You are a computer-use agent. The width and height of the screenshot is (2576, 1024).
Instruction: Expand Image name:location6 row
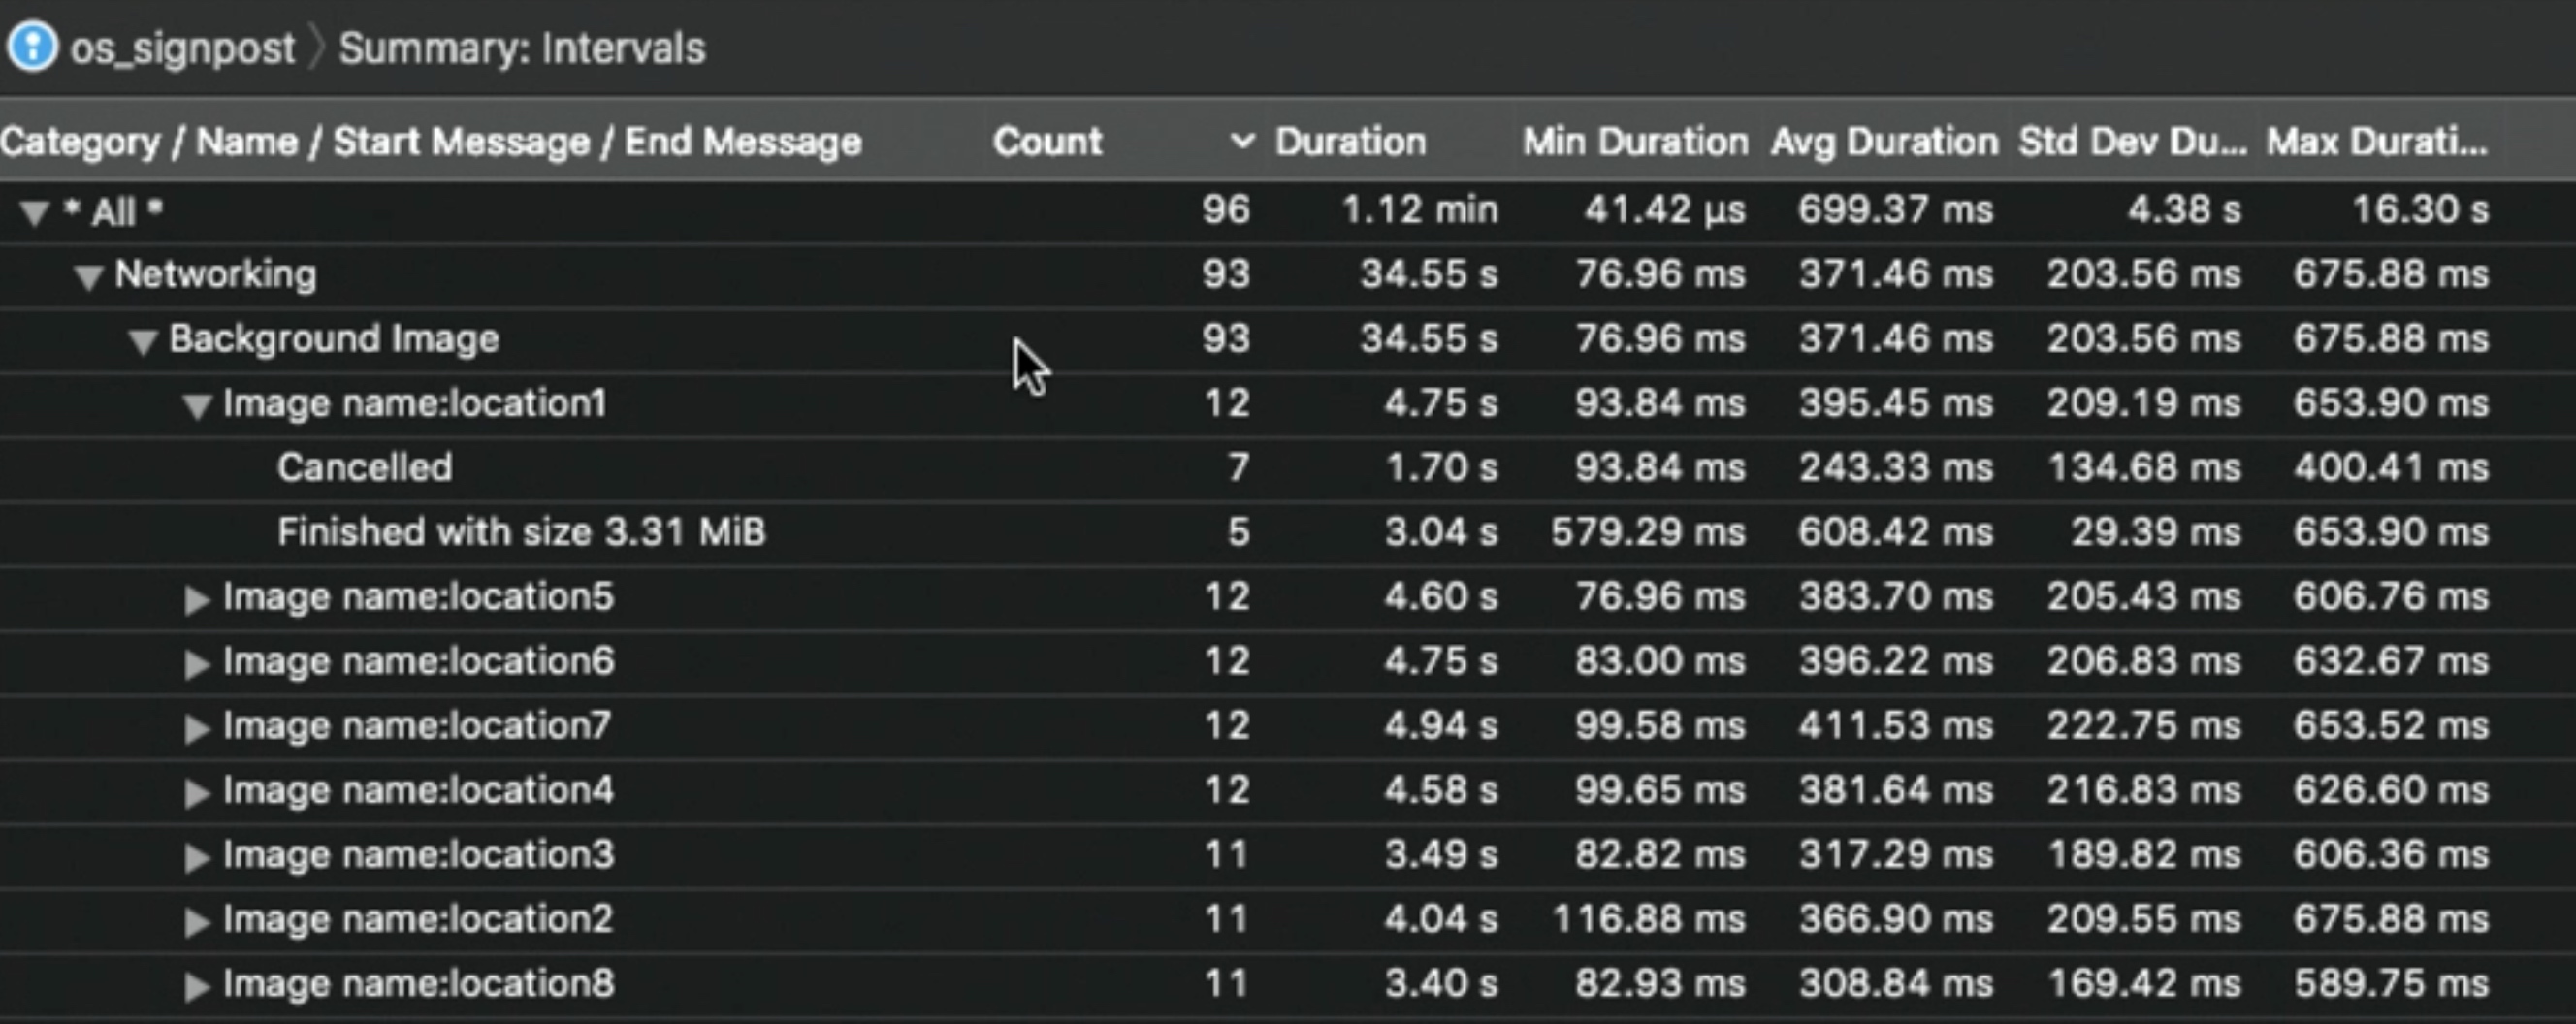click(x=197, y=664)
